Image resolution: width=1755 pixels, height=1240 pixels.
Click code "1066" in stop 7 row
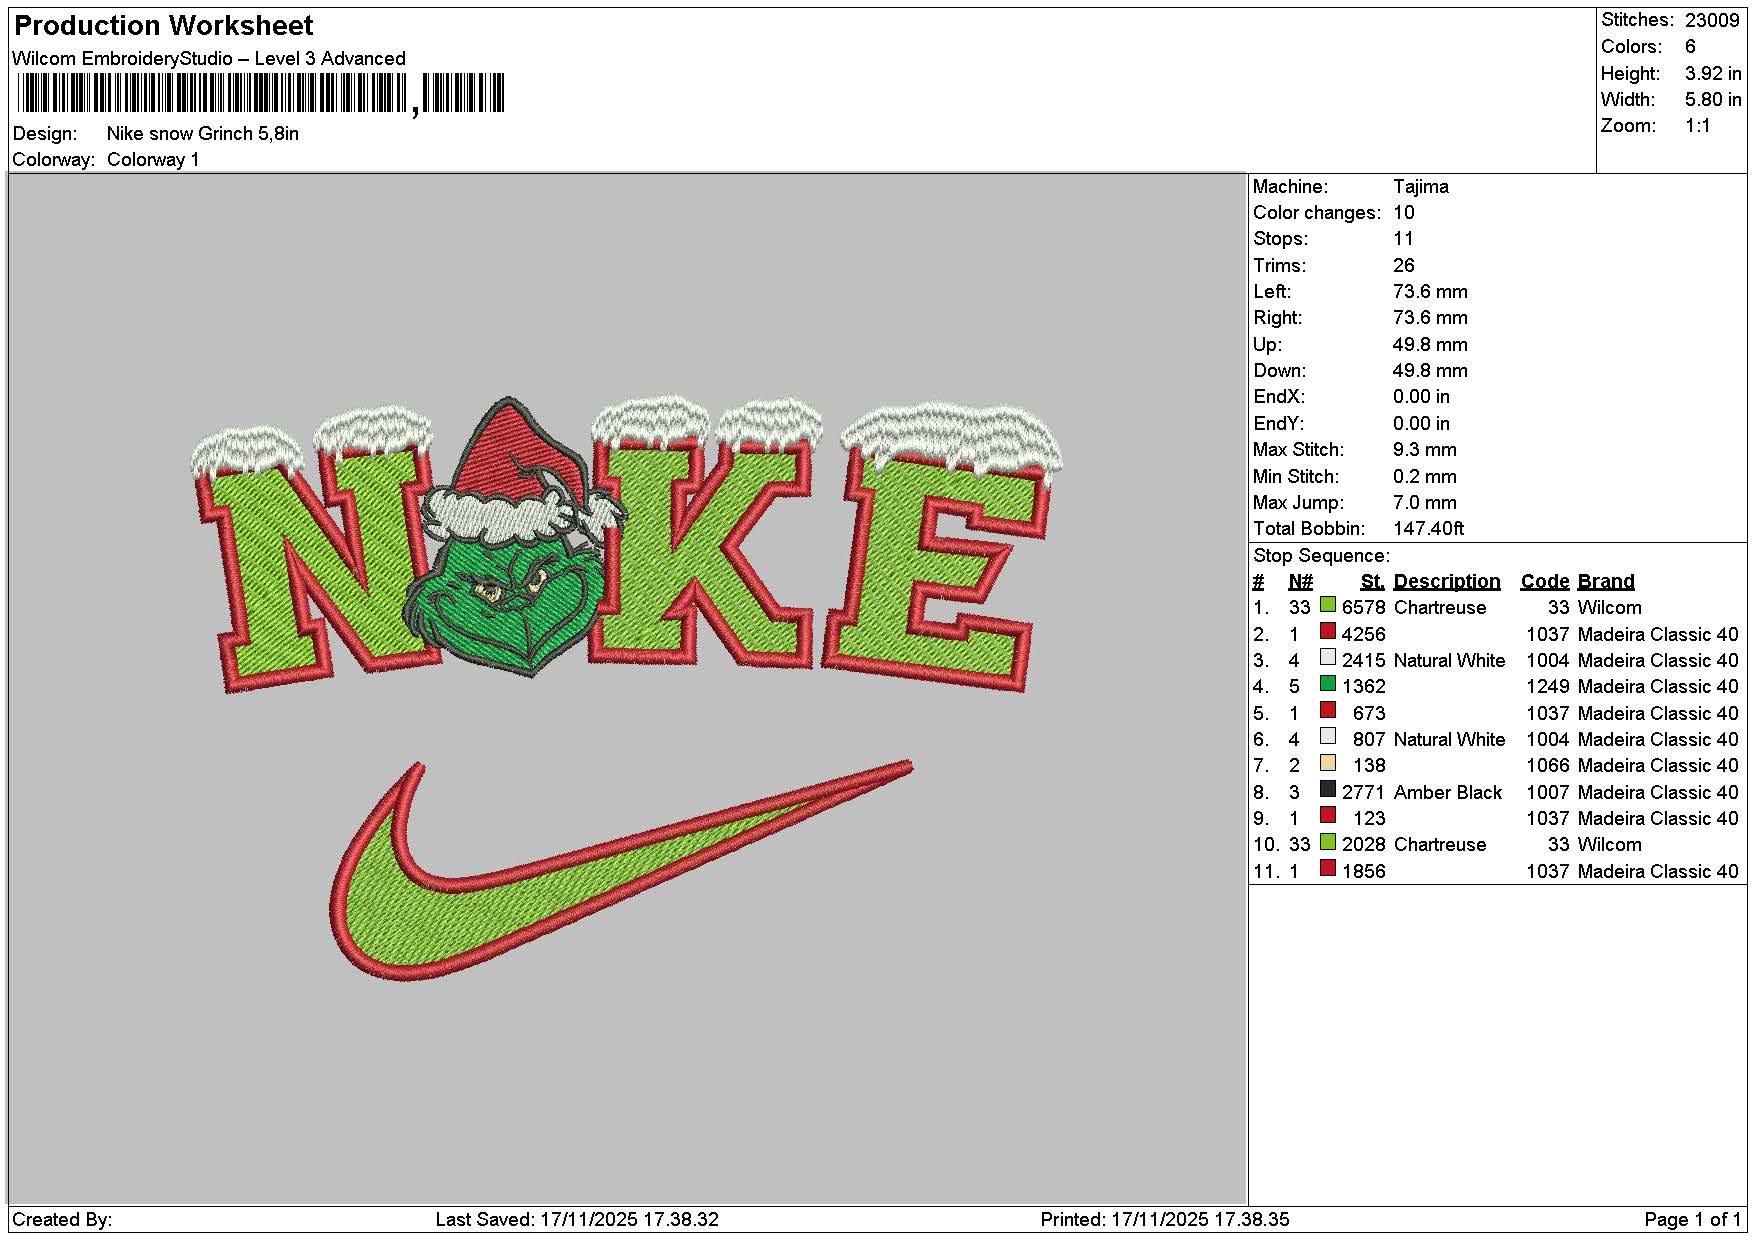1548,765
